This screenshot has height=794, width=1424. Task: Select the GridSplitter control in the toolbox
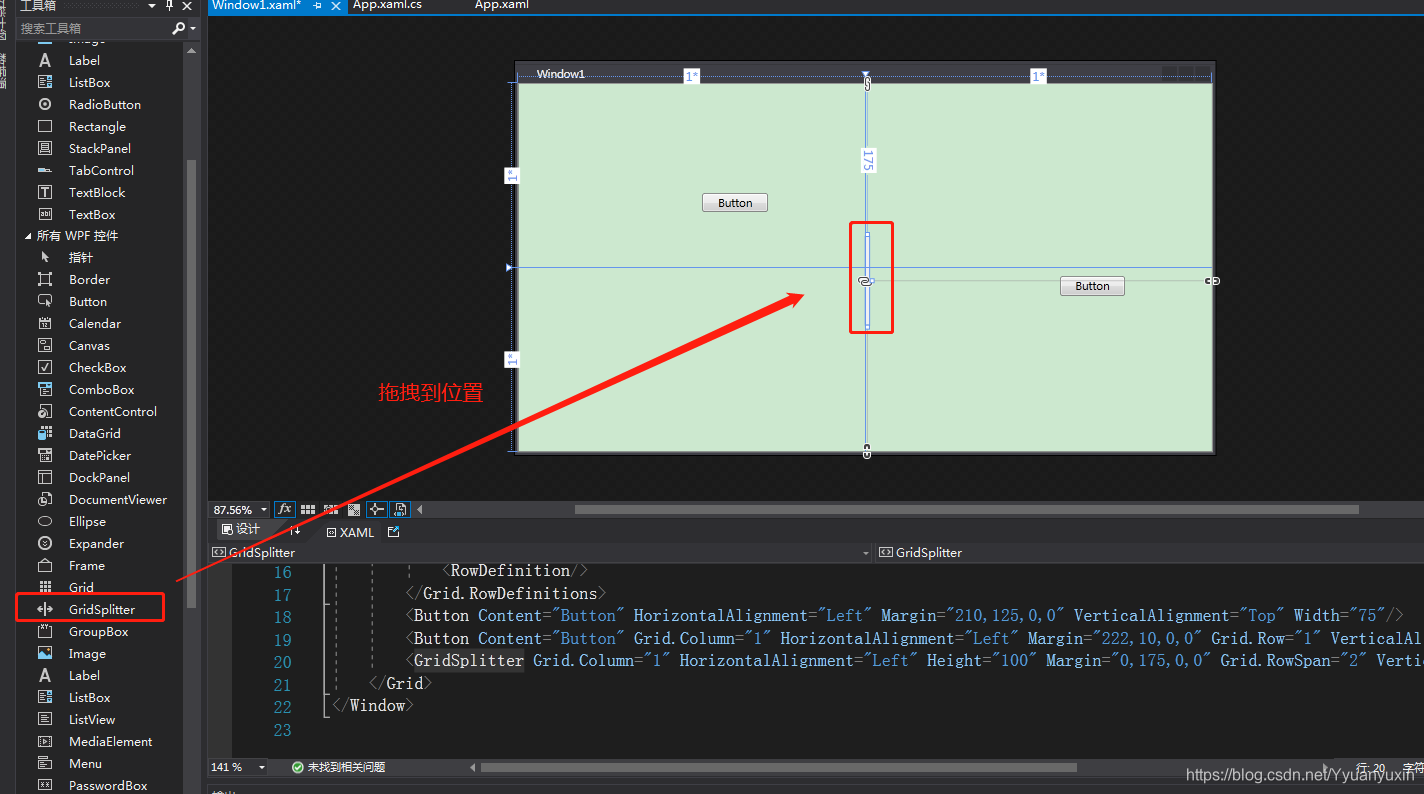[x=101, y=608]
